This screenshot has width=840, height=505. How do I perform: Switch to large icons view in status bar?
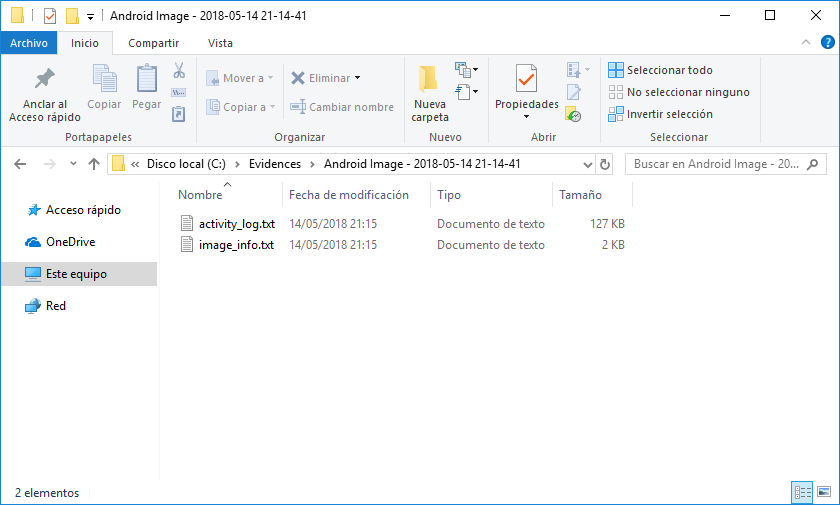point(824,492)
